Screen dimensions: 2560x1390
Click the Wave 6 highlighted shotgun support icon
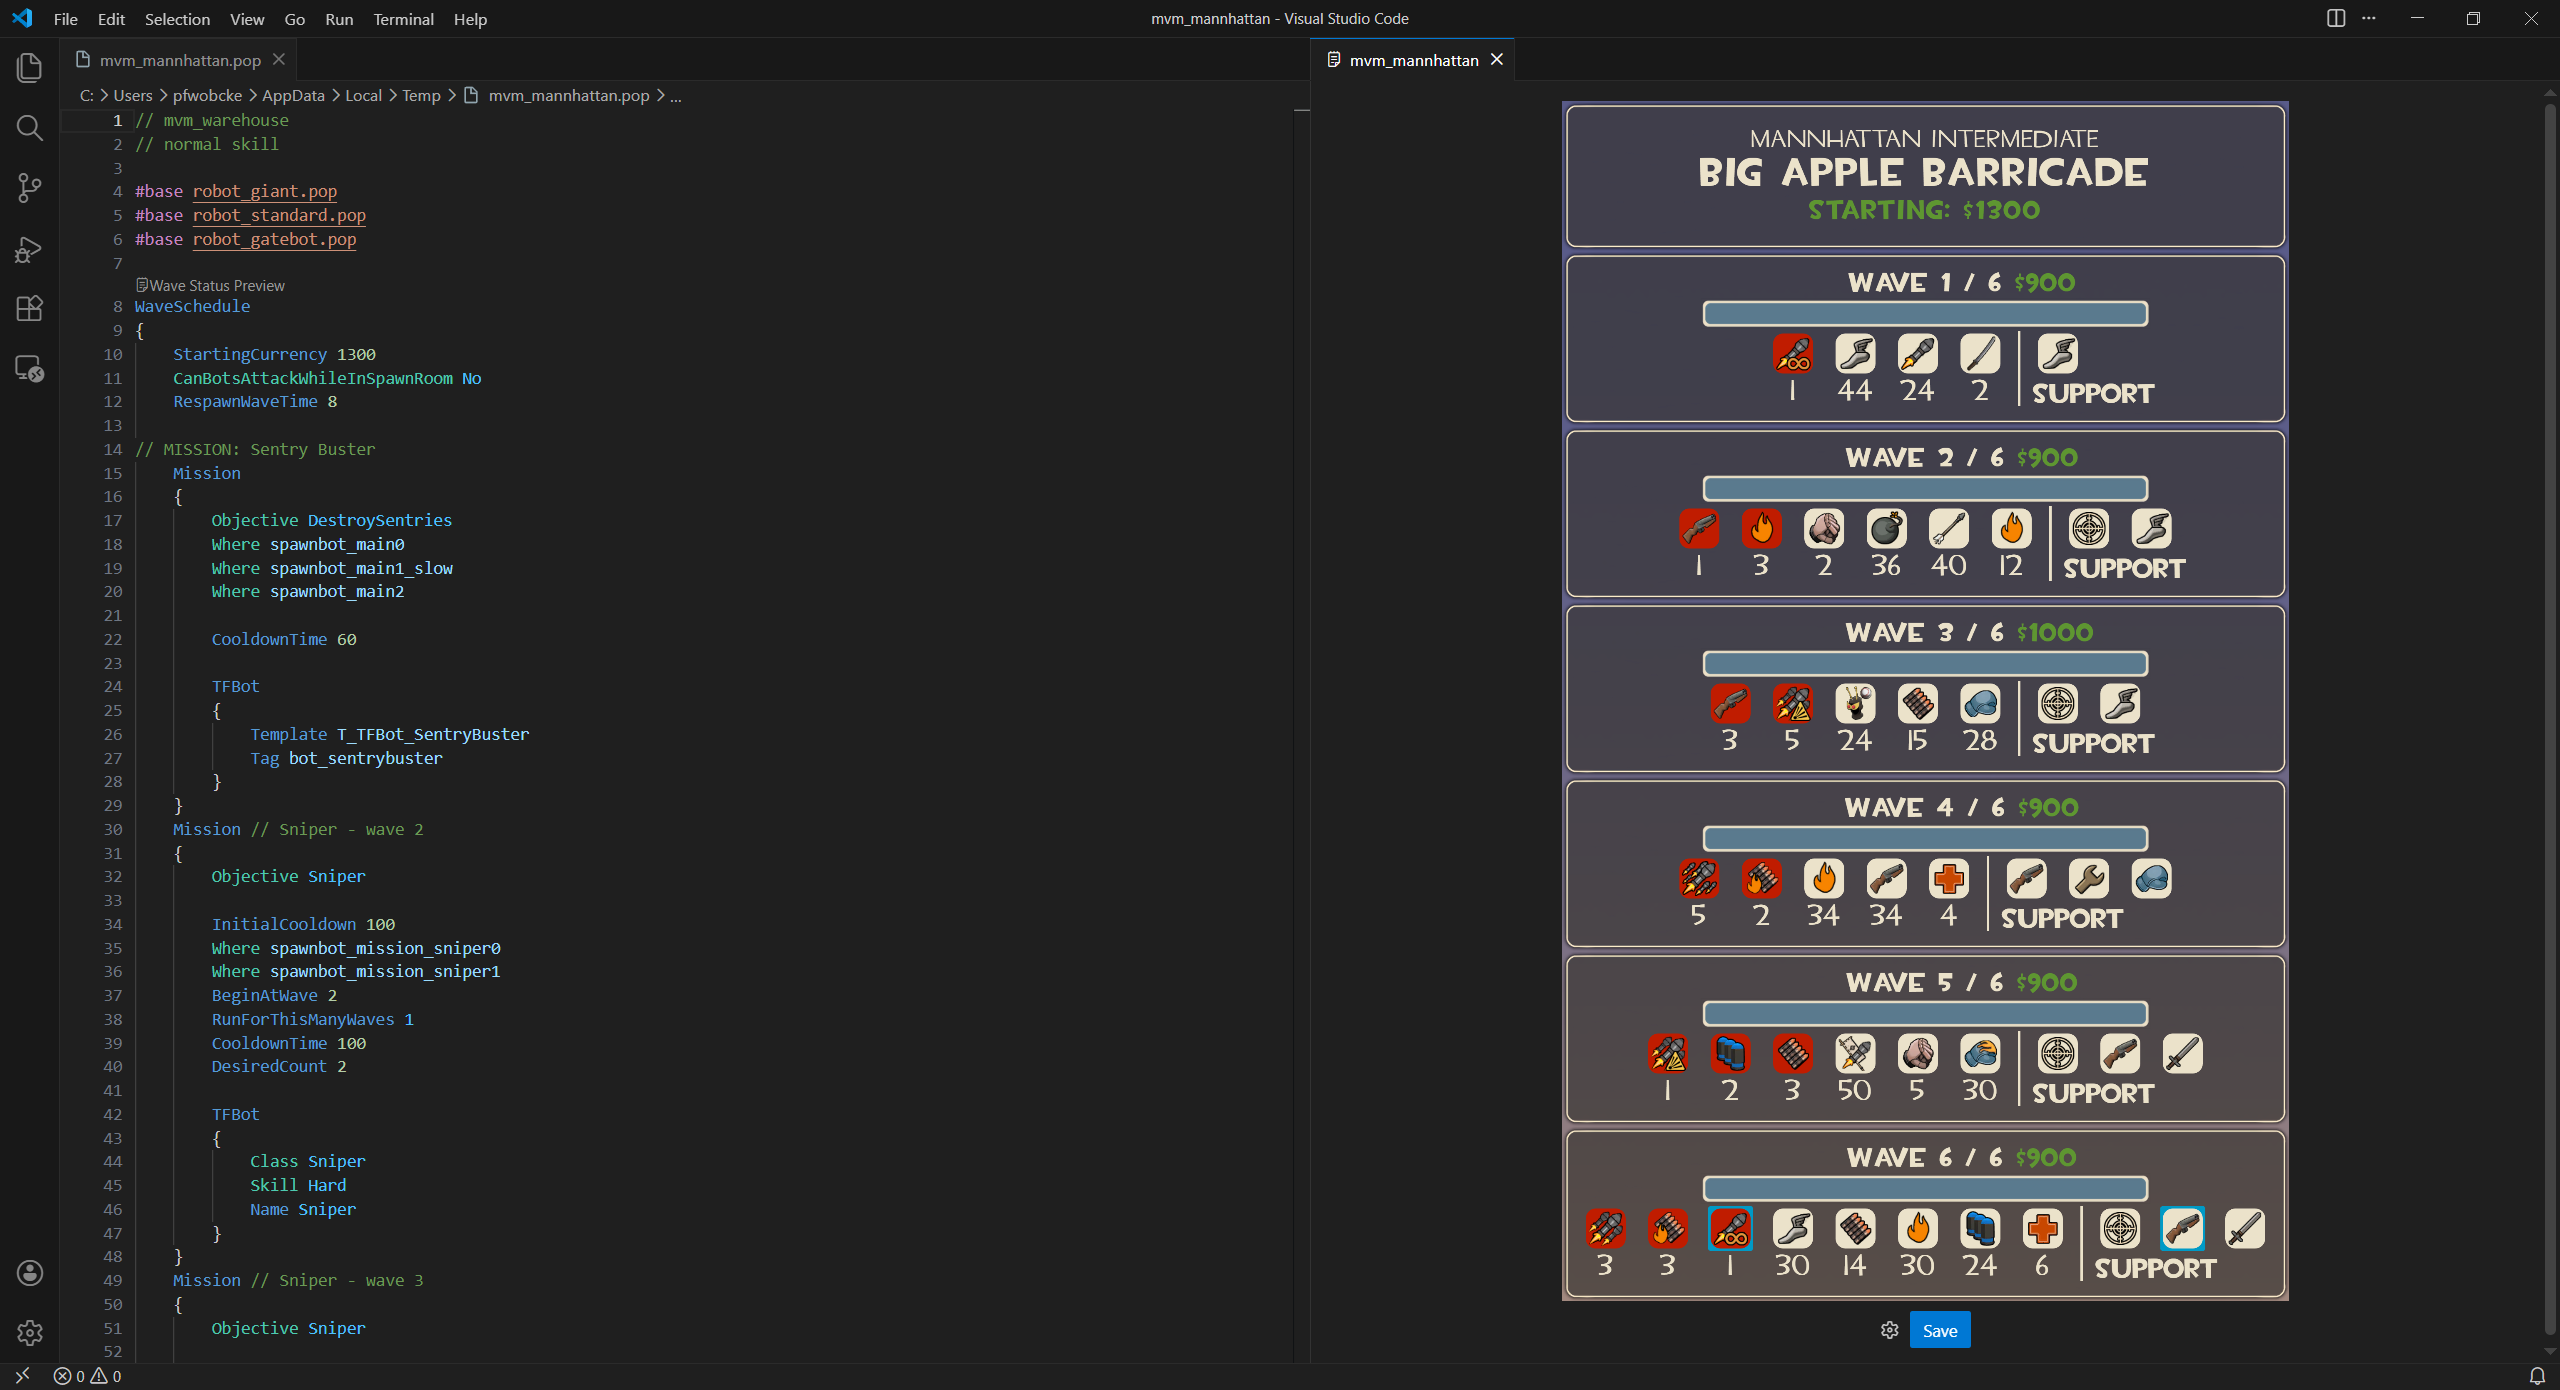click(2182, 1229)
